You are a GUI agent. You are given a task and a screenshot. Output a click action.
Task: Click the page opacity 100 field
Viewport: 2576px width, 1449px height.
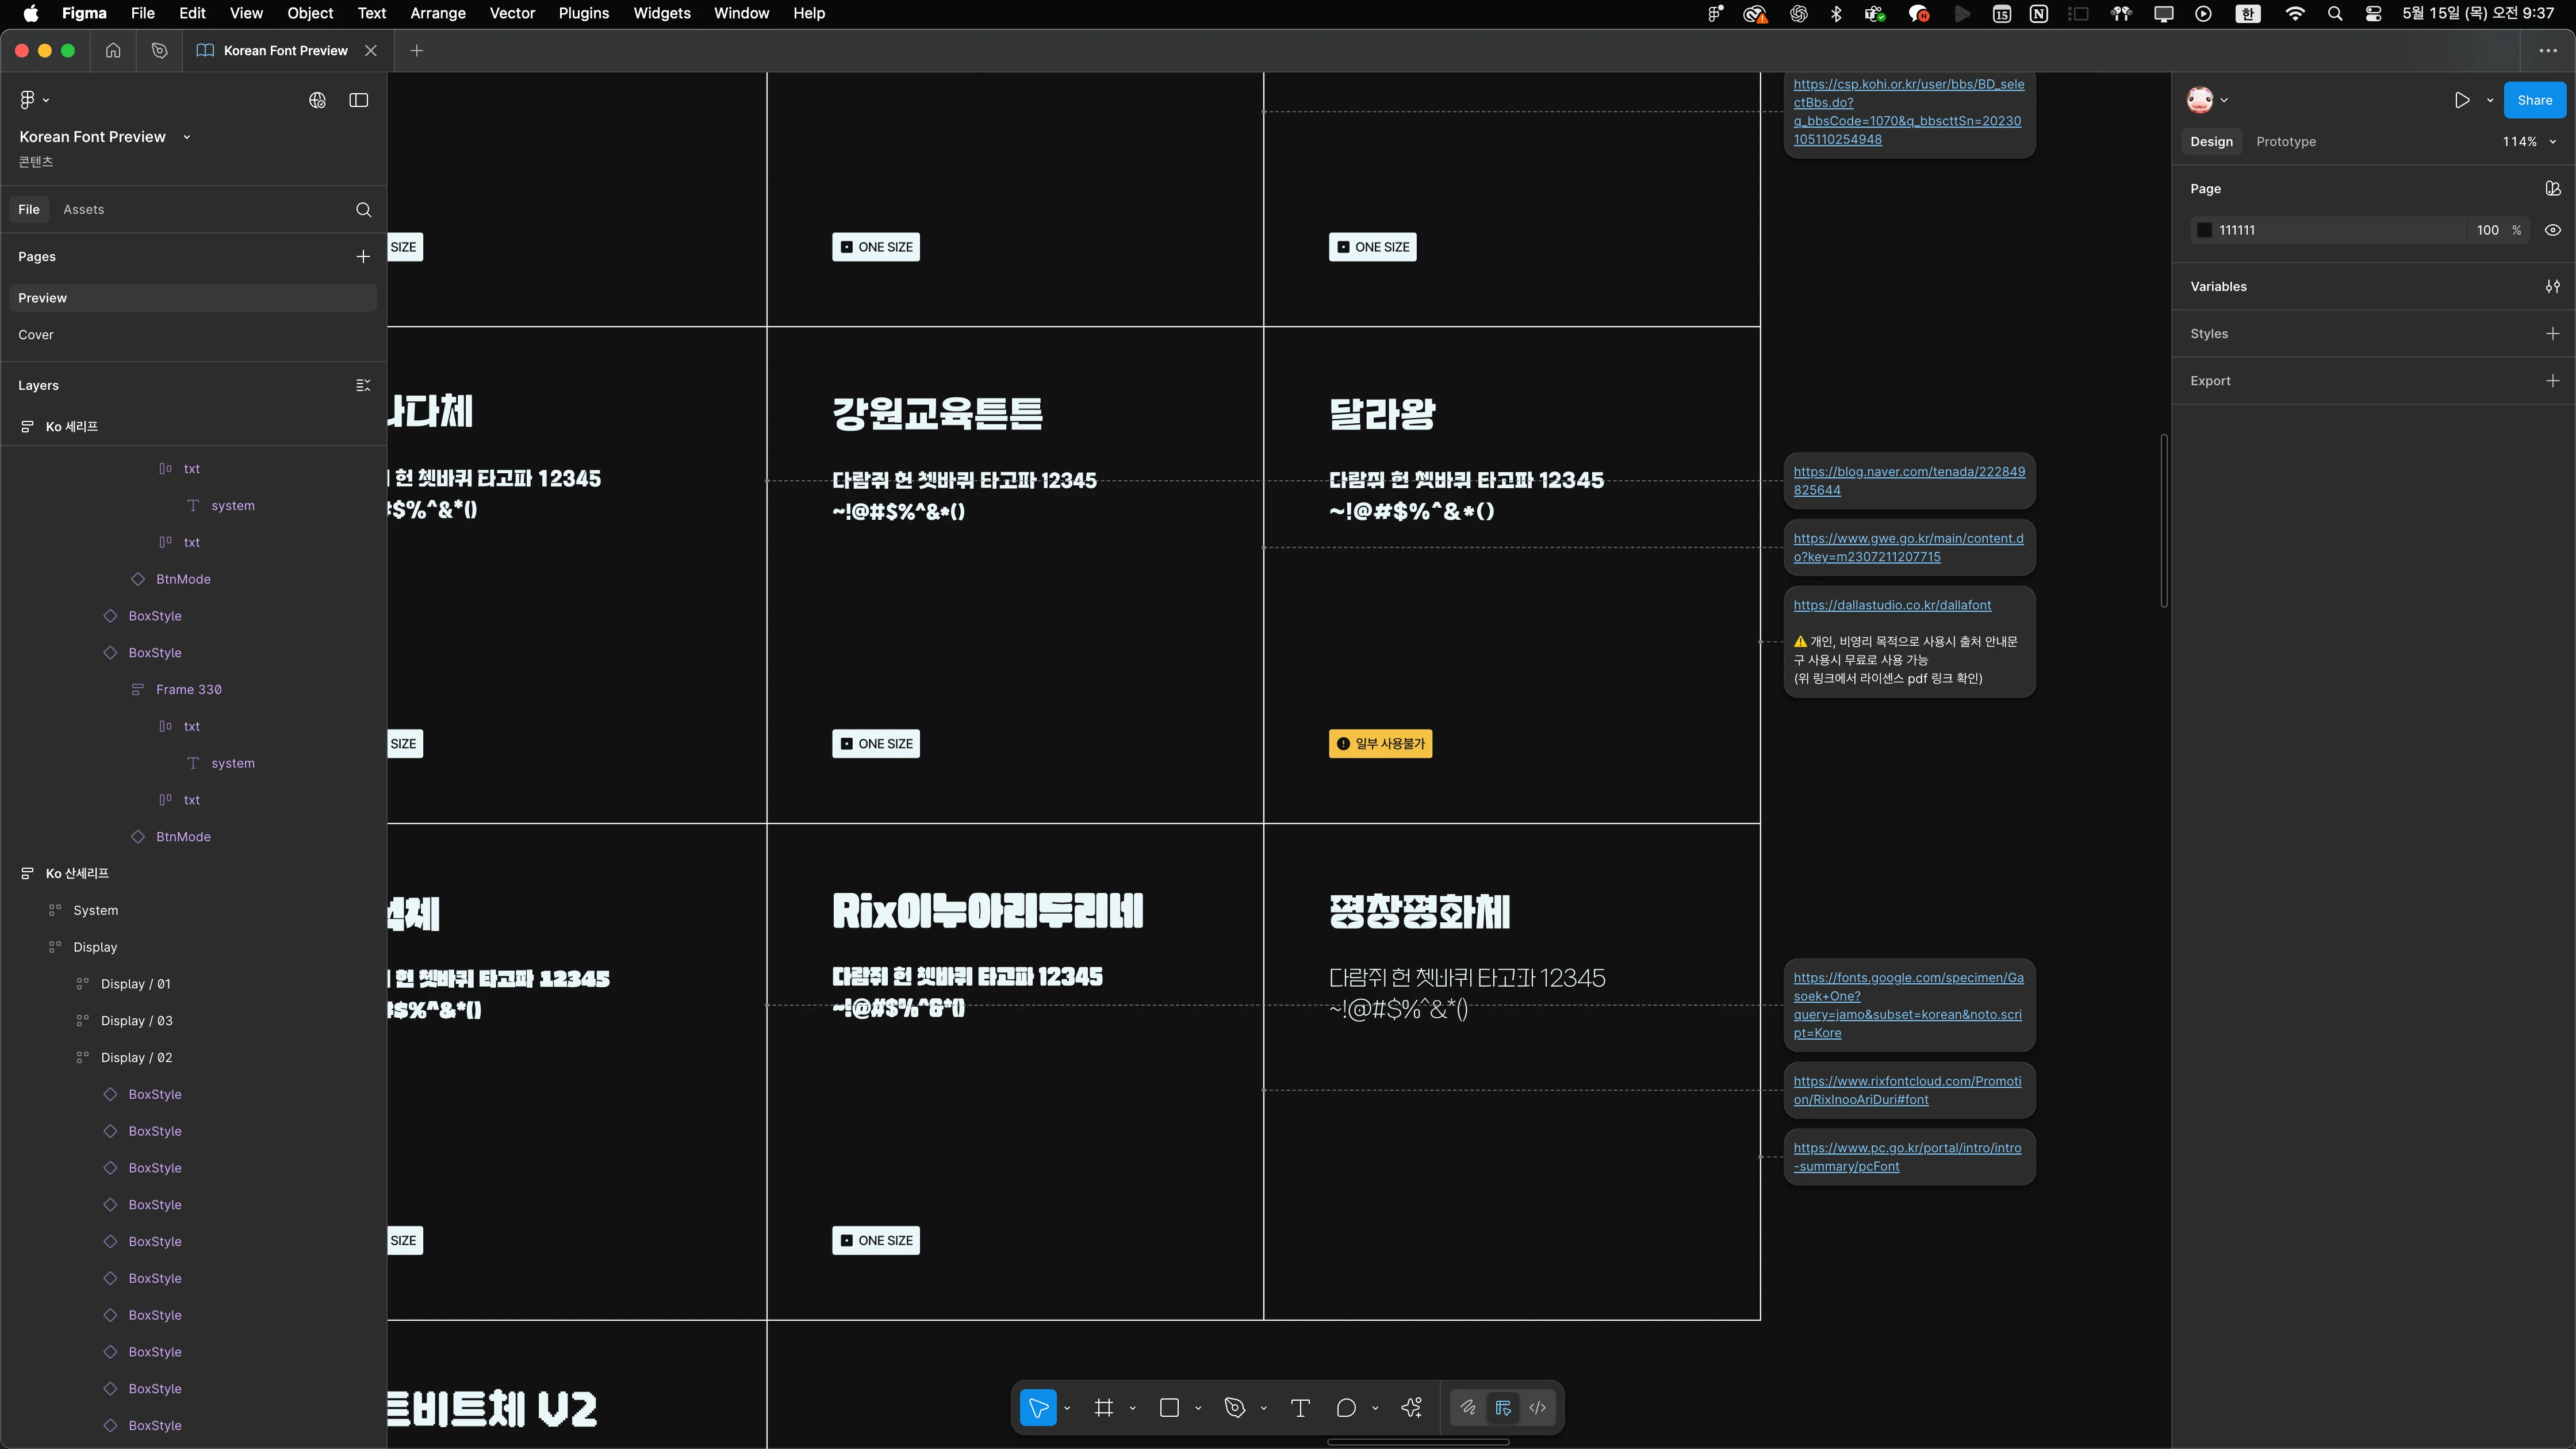tap(2488, 230)
